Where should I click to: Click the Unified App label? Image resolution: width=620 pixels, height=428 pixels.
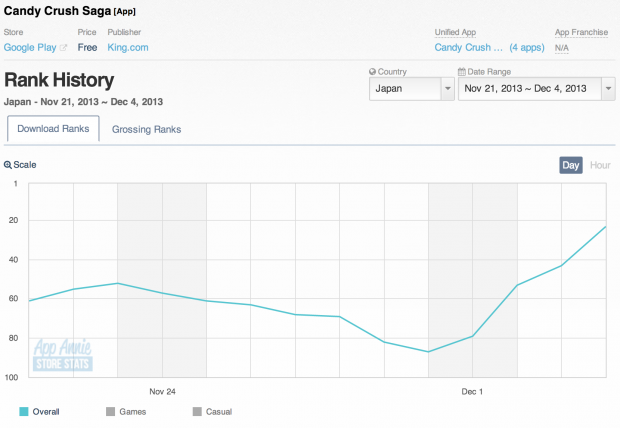tap(455, 32)
